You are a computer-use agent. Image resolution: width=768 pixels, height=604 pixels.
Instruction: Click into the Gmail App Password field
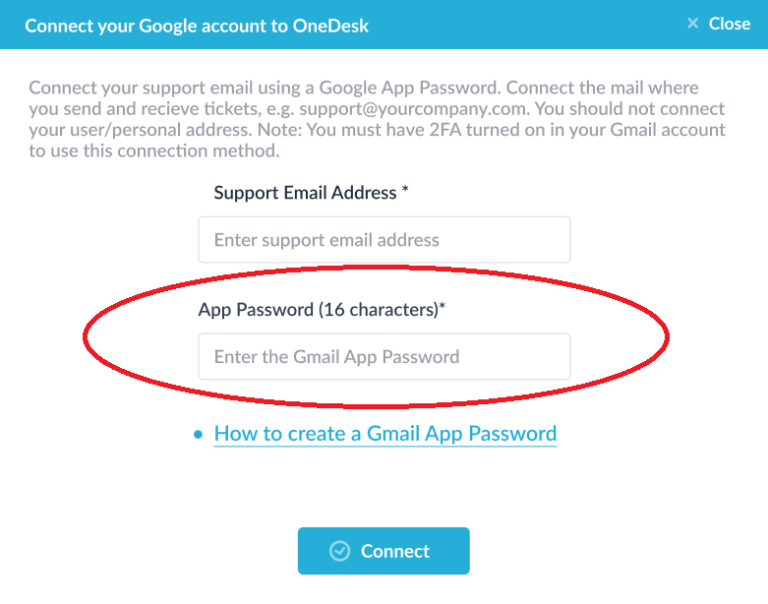(x=384, y=357)
